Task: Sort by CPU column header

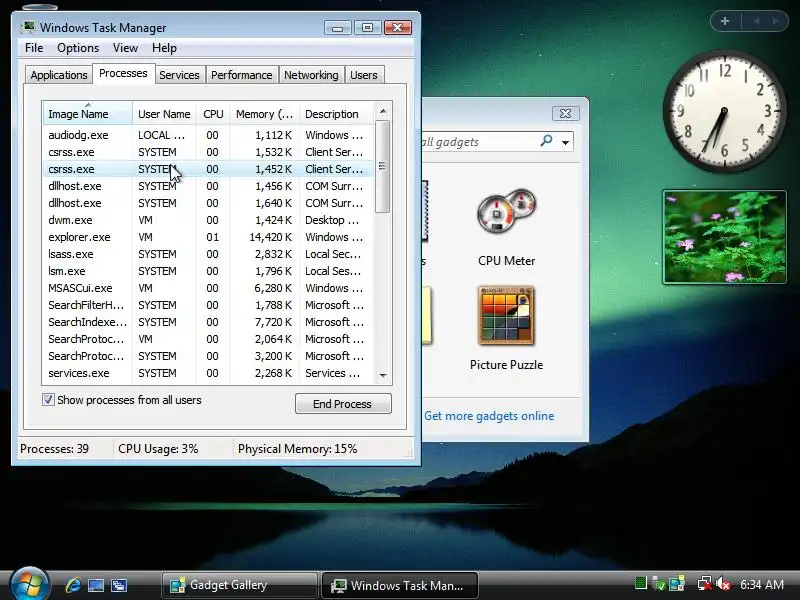Action: [x=213, y=114]
